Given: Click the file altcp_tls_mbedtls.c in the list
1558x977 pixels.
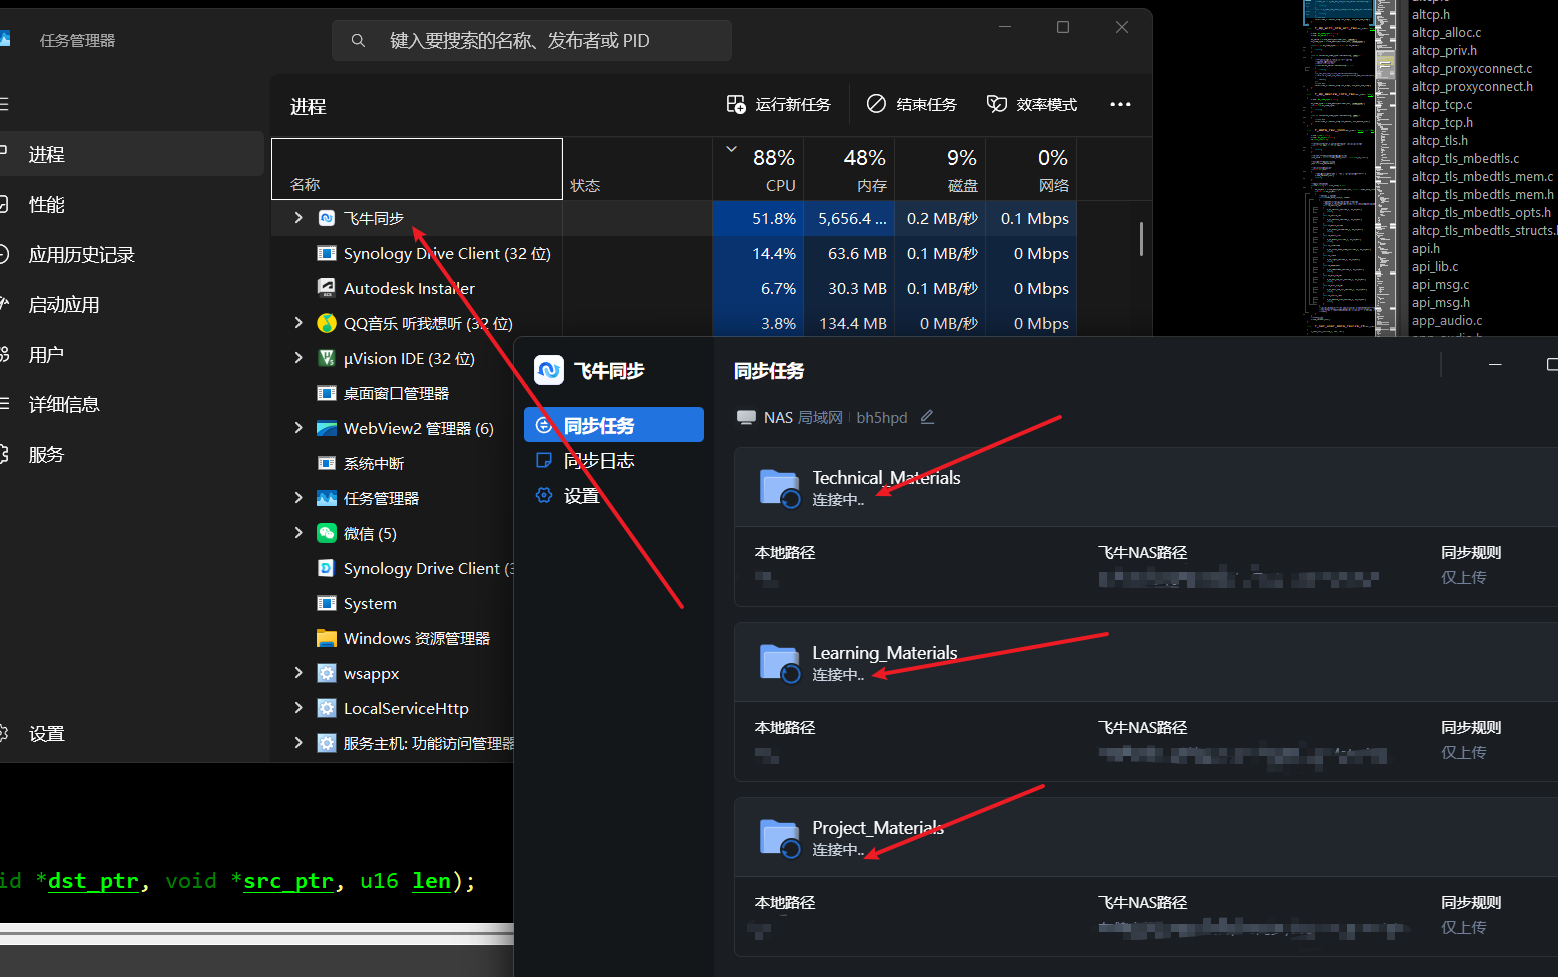Looking at the screenshot, I should point(1465,158).
